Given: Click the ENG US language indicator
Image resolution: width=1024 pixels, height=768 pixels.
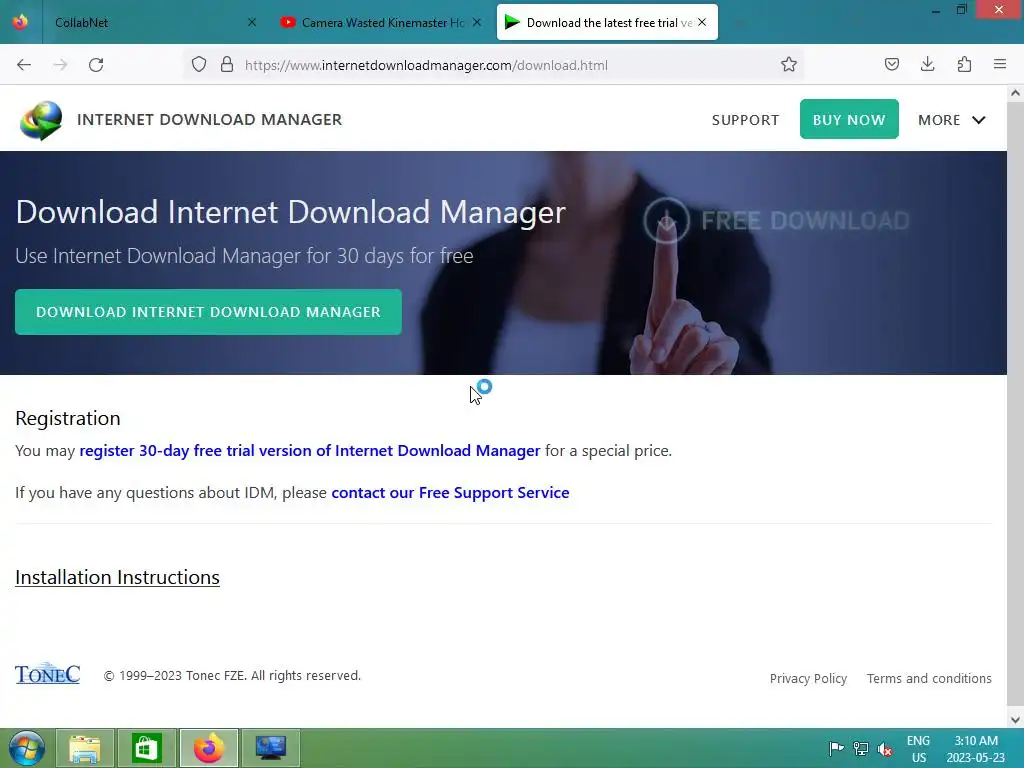Looking at the screenshot, I should click(918, 749).
